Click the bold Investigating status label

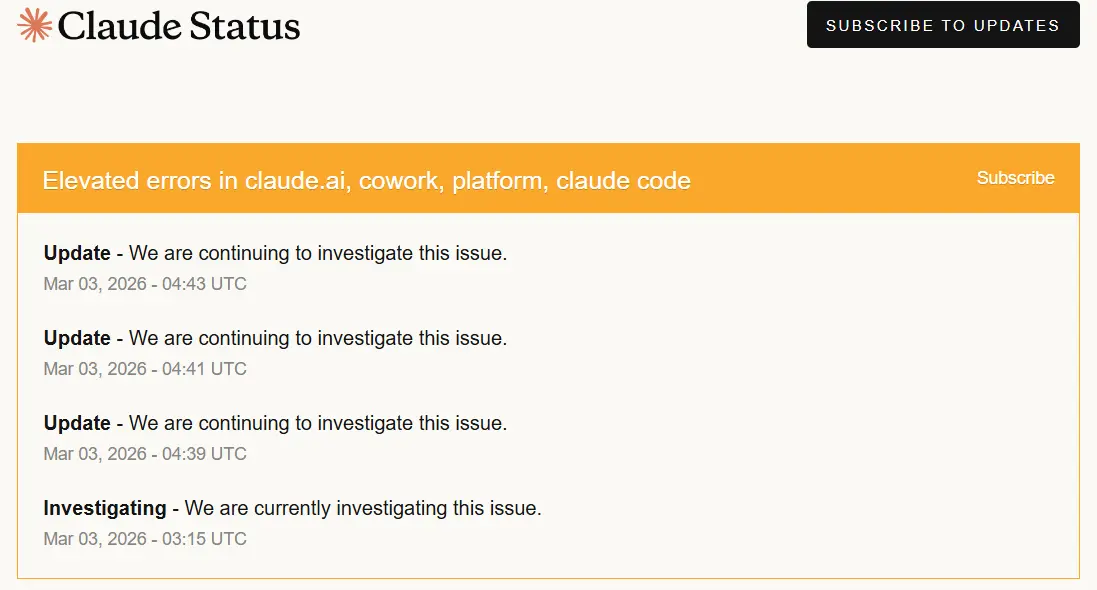(x=105, y=508)
